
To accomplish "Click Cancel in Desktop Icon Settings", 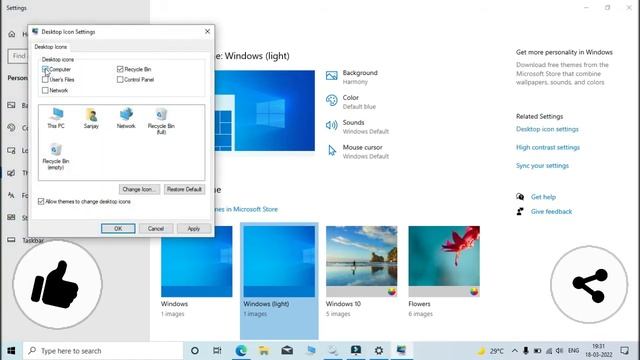I will pos(156,229).
